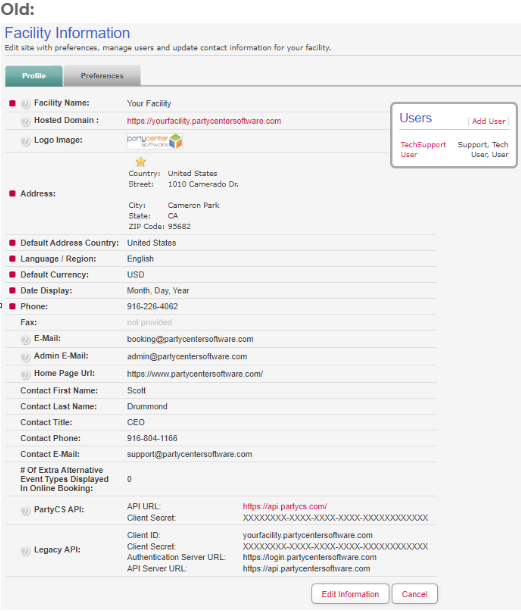This screenshot has width=521, height=611.
Task: Click ZIP Code value '95682'
Action: (x=179, y=226)
